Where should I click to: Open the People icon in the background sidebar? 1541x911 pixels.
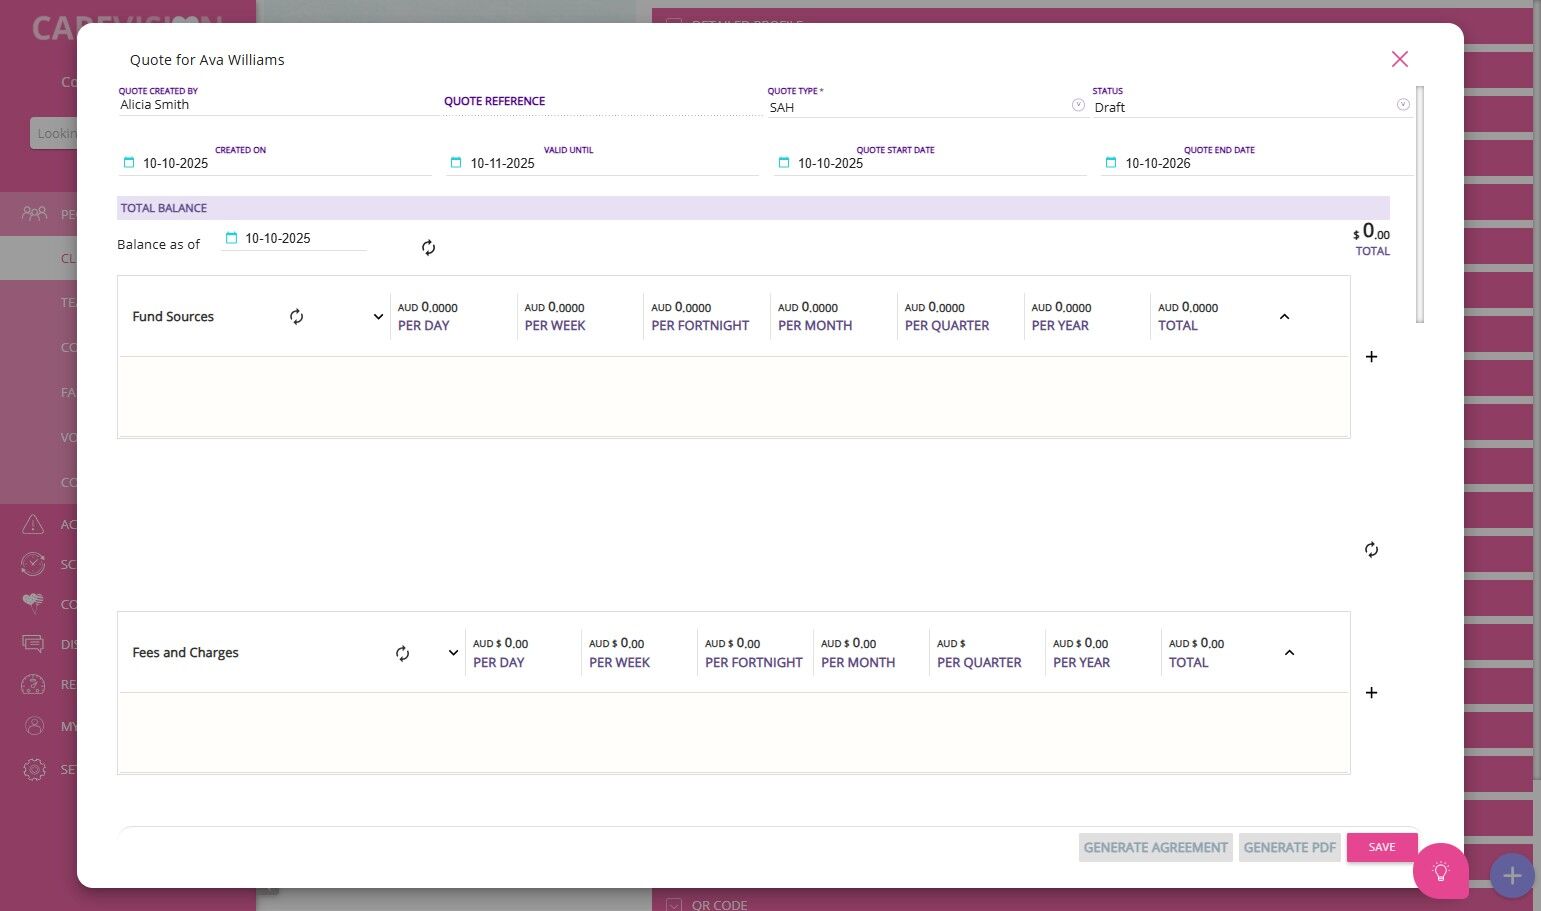34,213
